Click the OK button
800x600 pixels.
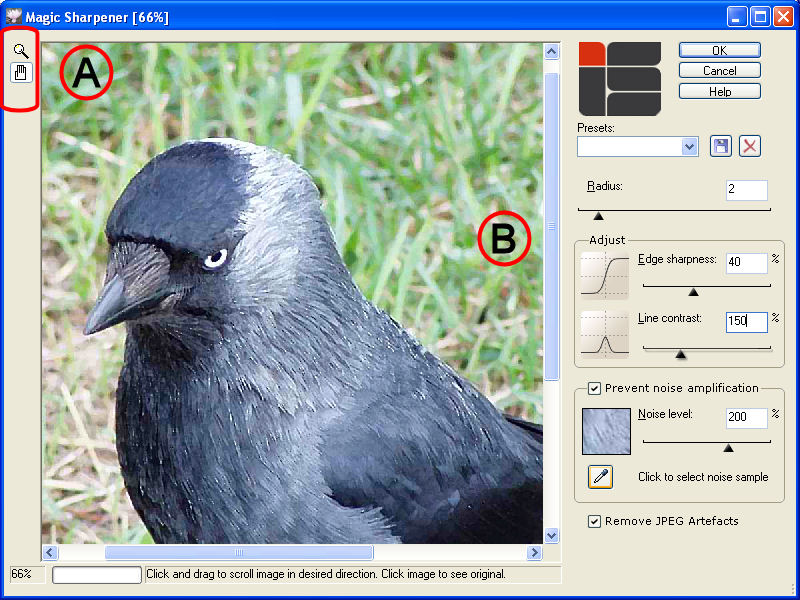[x=719, y=50]
